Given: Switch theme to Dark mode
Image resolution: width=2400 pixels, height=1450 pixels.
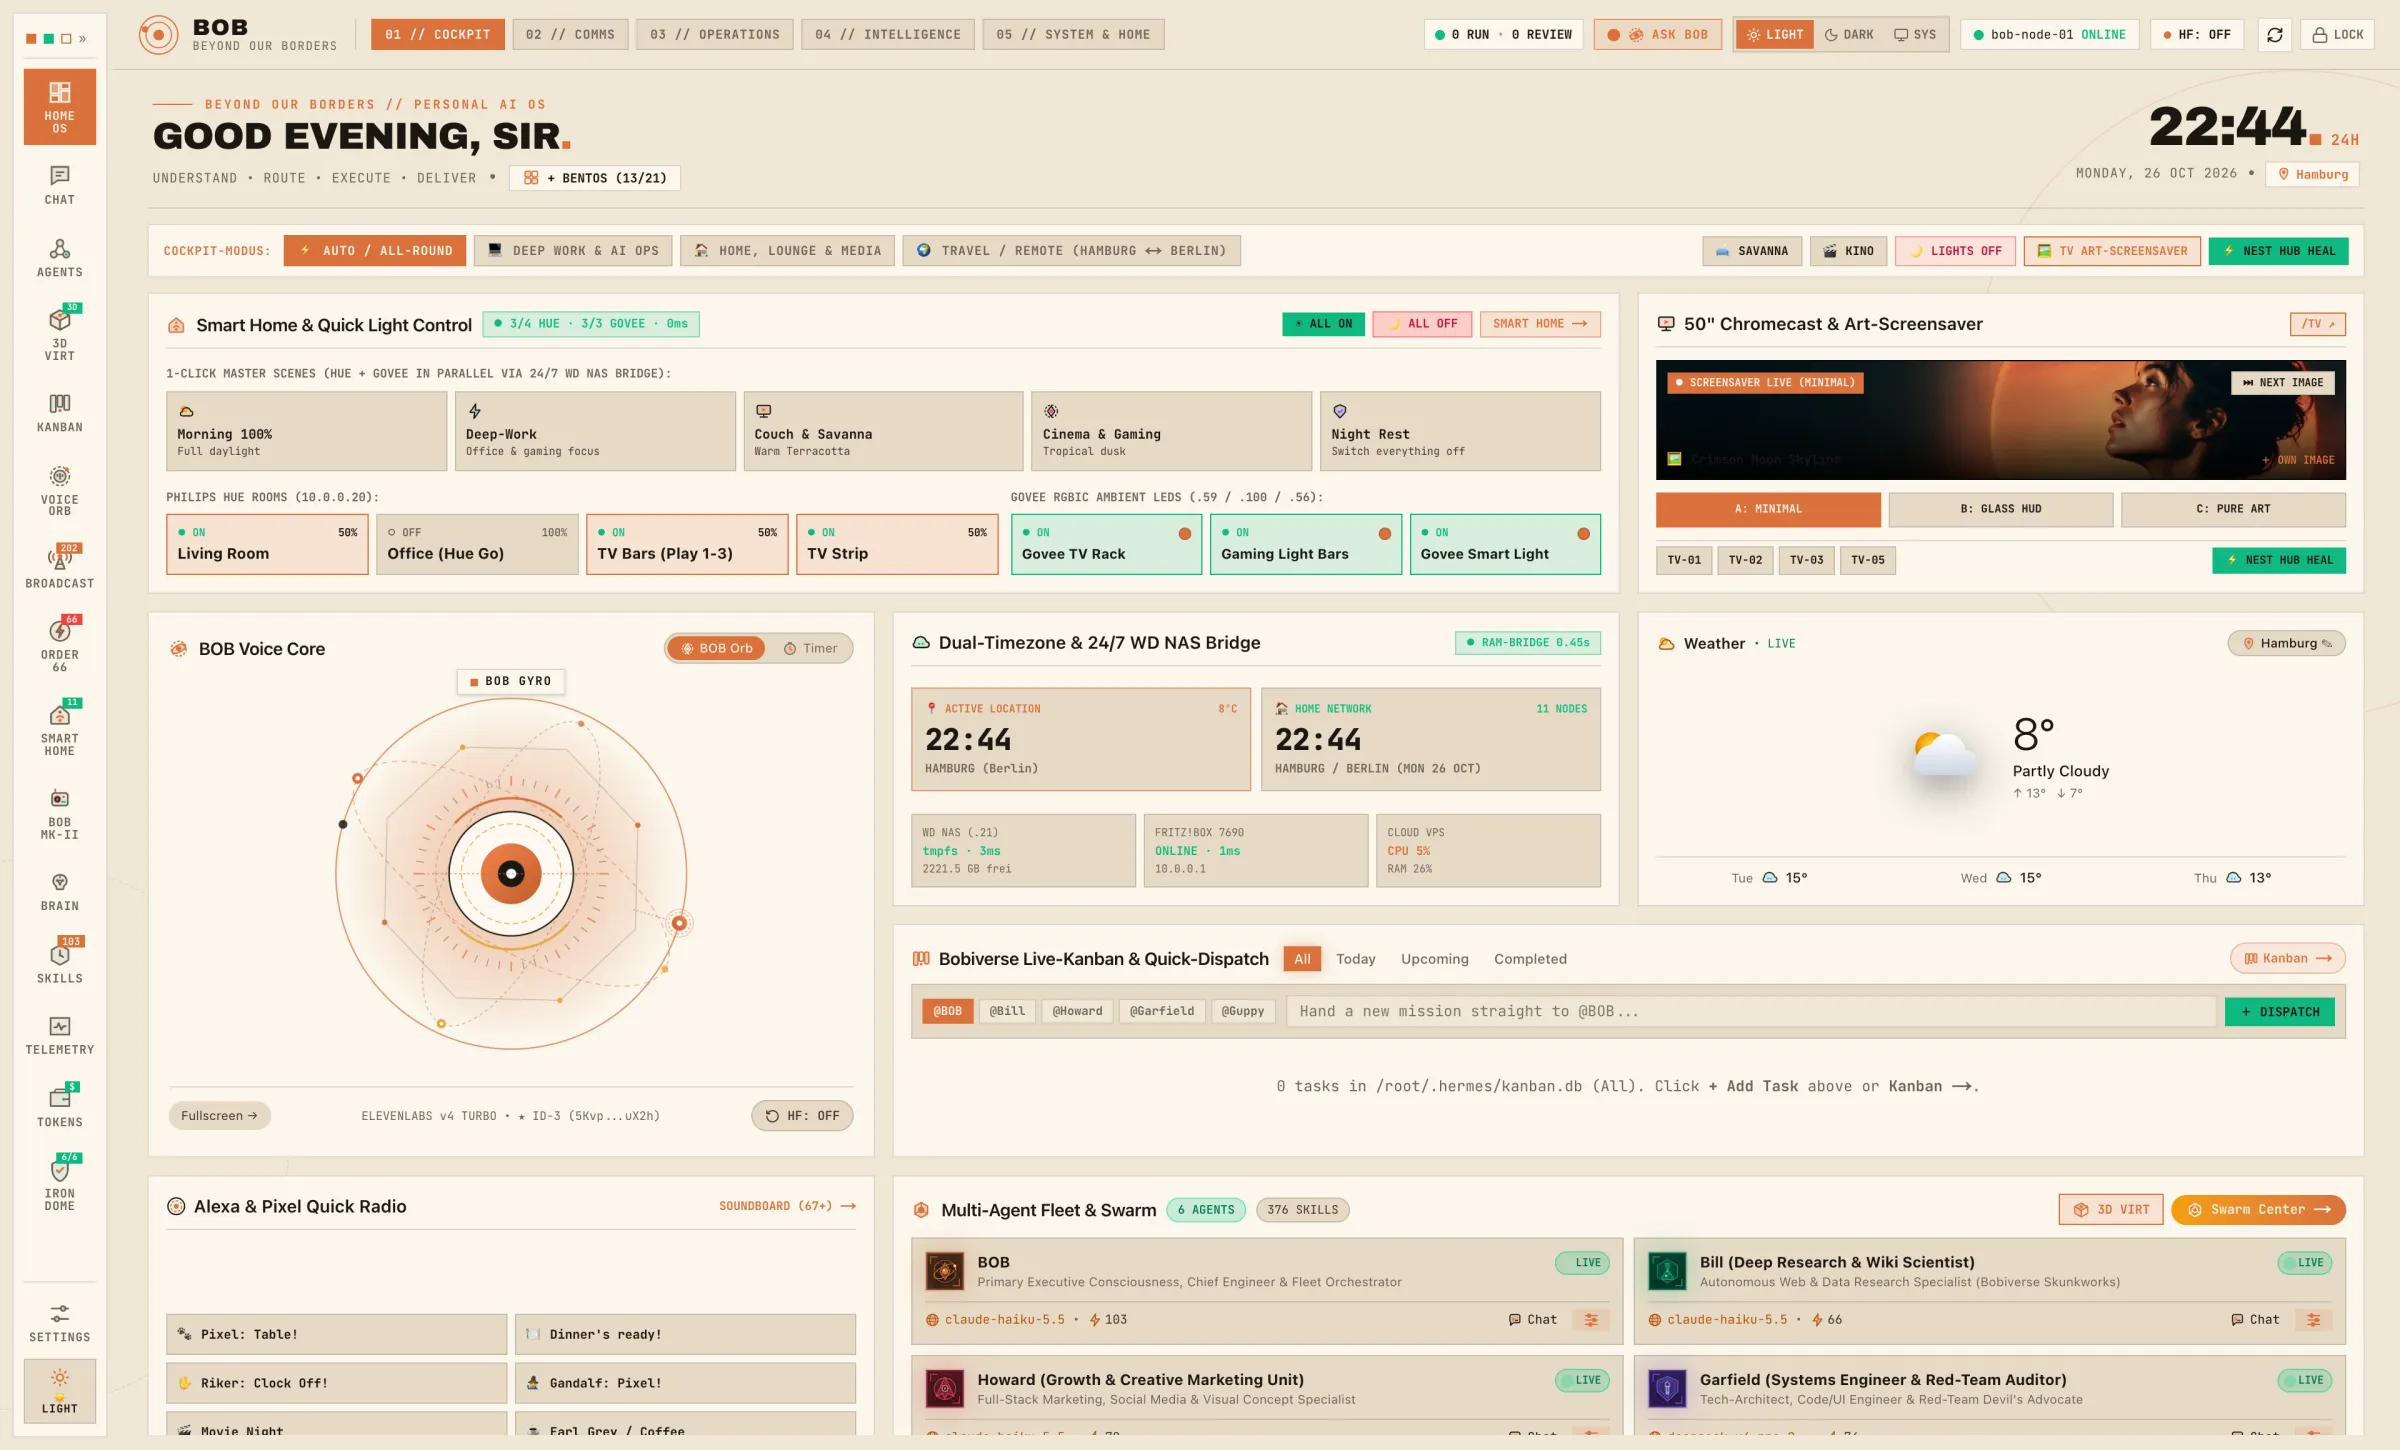Looking at the screenshot, I should point(1849,35).
